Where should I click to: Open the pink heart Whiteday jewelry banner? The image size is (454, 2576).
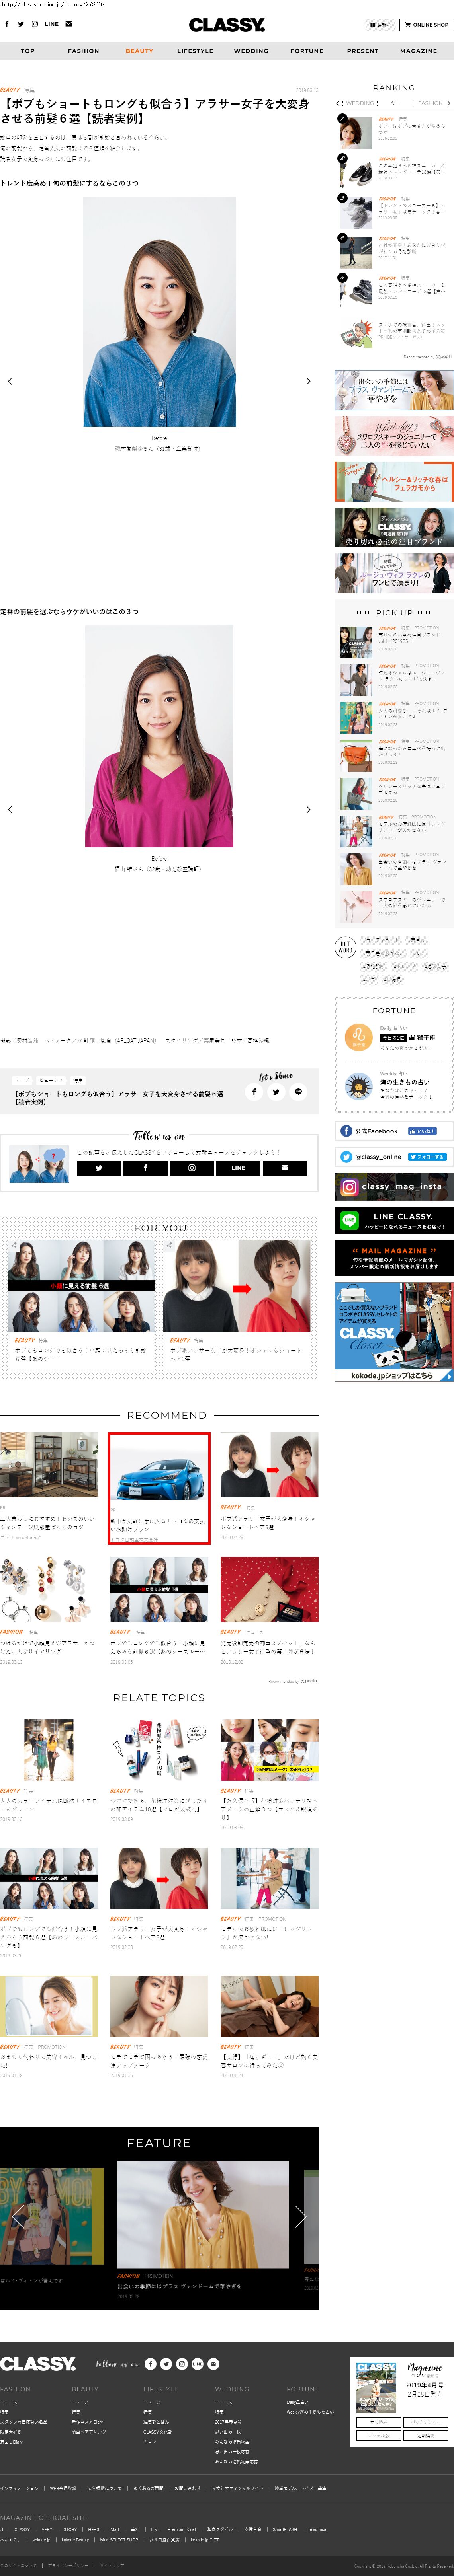pyautogui.click(x=394, y=437)
